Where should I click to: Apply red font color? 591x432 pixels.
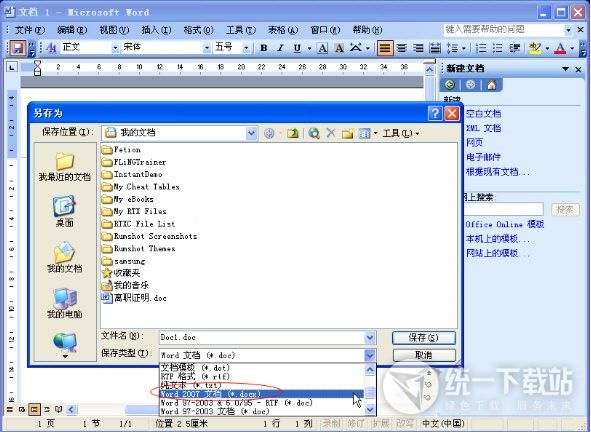[x=560, y=48]
